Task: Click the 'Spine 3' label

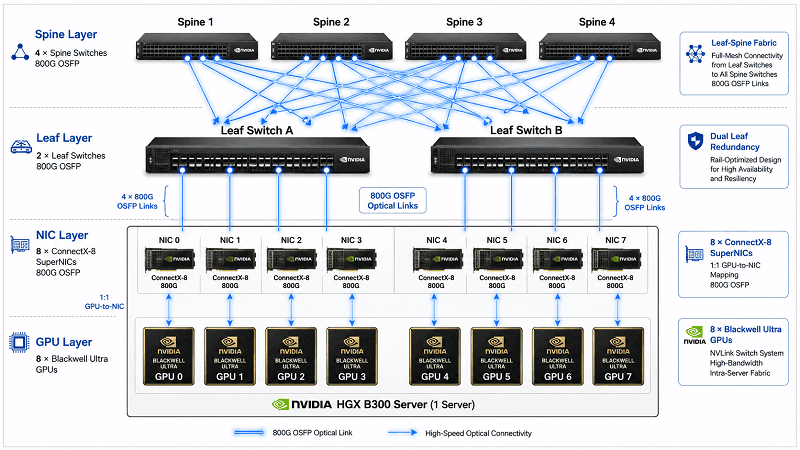Action: (x=464, y=22)
